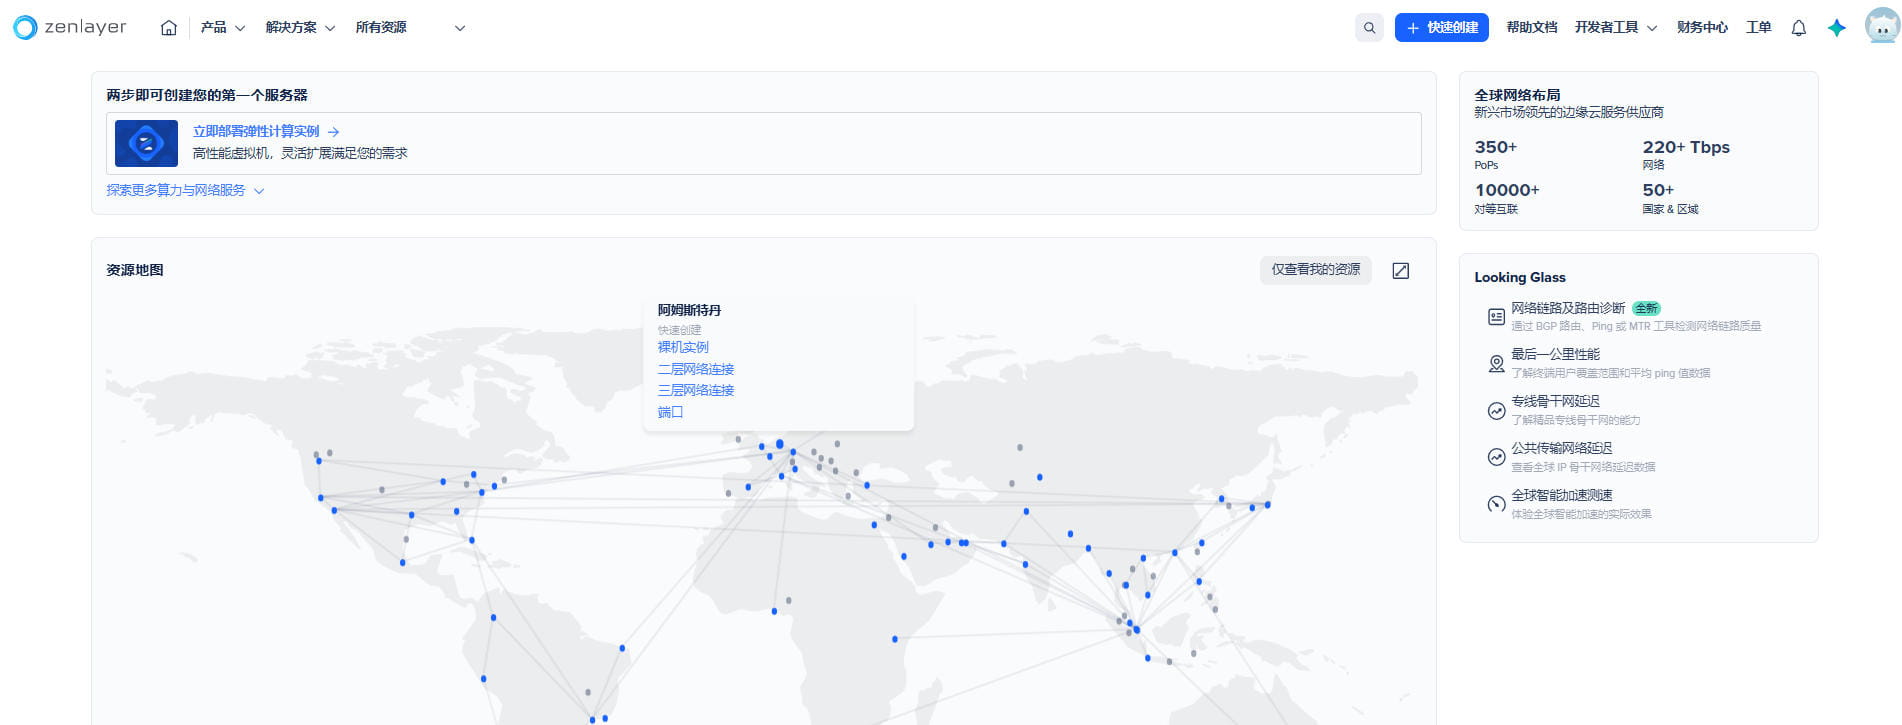Viewport: 1902px width, 725px height.
Task: Click the Looking Glass heading
Action: pyautogui.click(x=1520, y=277)
